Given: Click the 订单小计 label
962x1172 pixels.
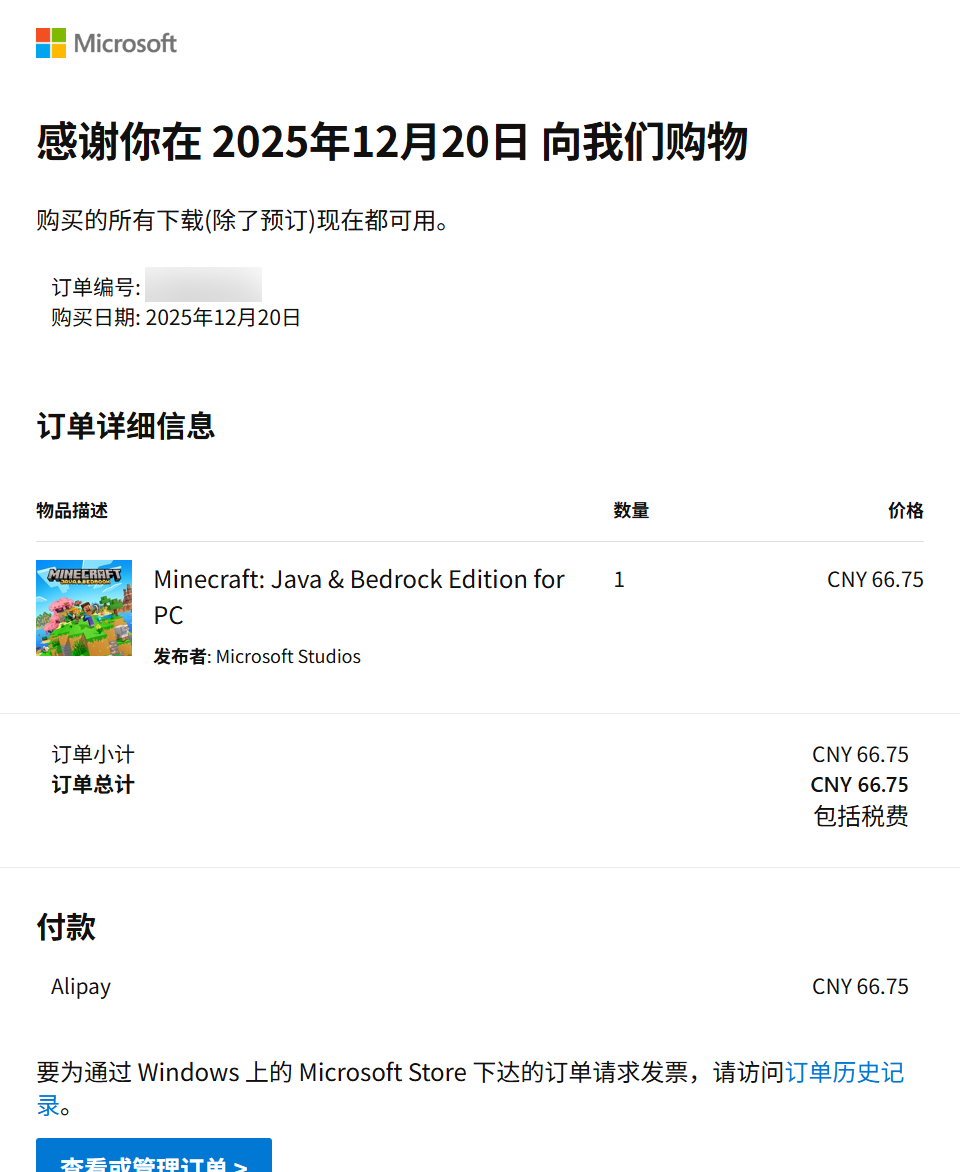Looking at the screenshot, I should 93,754.
